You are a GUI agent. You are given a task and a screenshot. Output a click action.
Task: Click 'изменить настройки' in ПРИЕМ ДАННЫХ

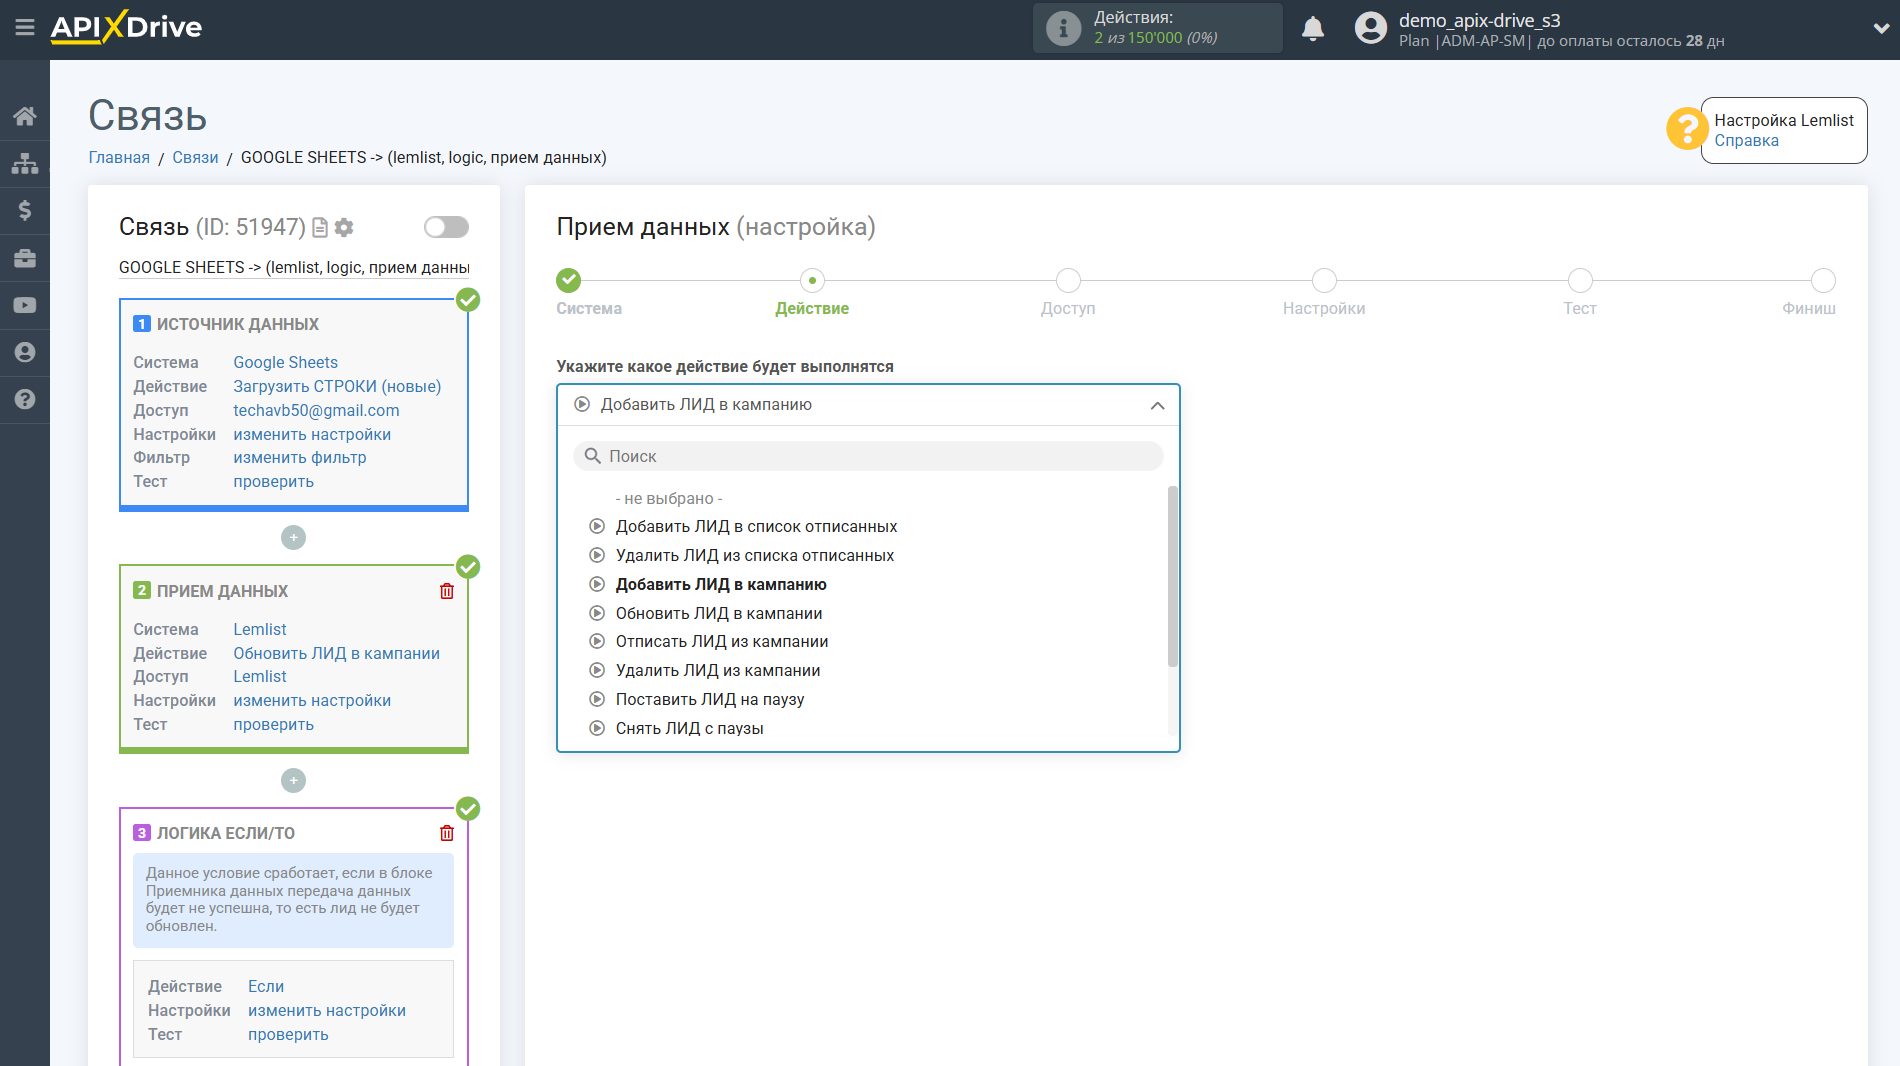pos(312,701)
